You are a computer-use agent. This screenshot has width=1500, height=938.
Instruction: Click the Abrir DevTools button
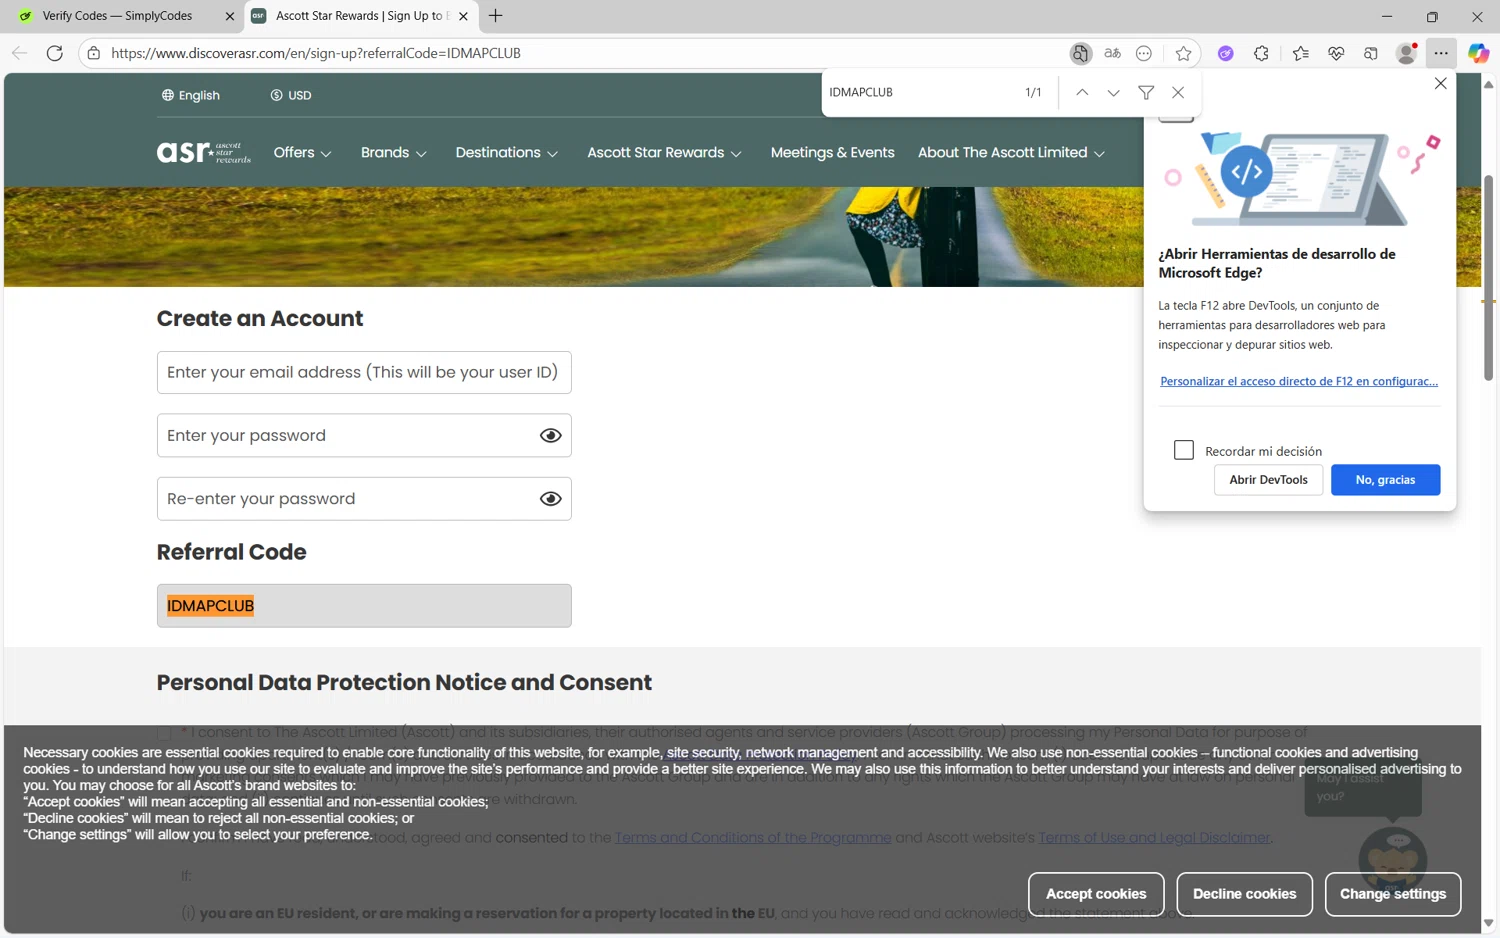click(1268, 480)
